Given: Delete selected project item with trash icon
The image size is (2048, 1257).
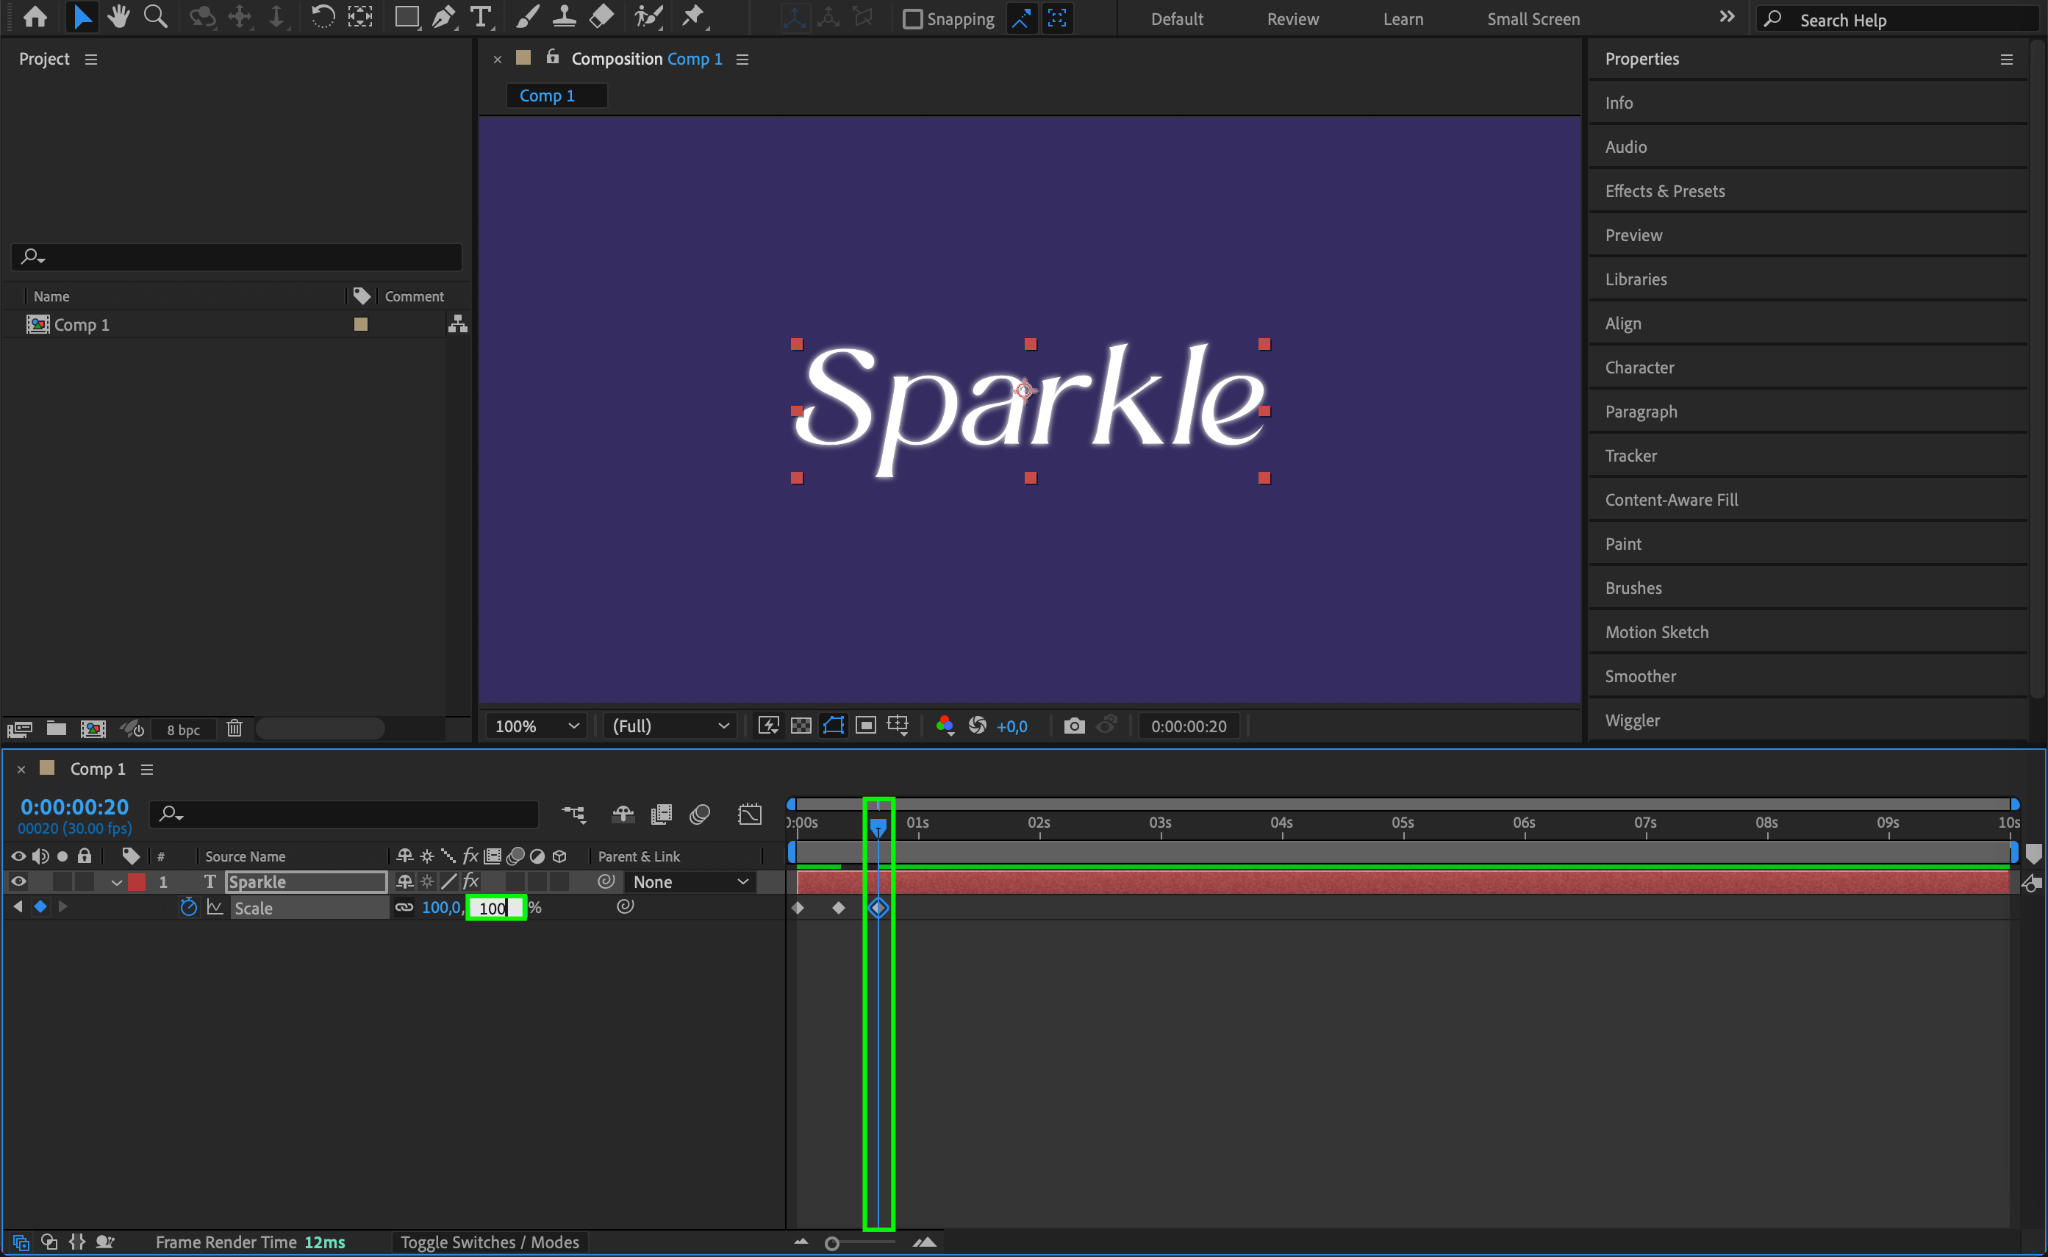Looking at the screenshot, I should [x=234, y=729].
